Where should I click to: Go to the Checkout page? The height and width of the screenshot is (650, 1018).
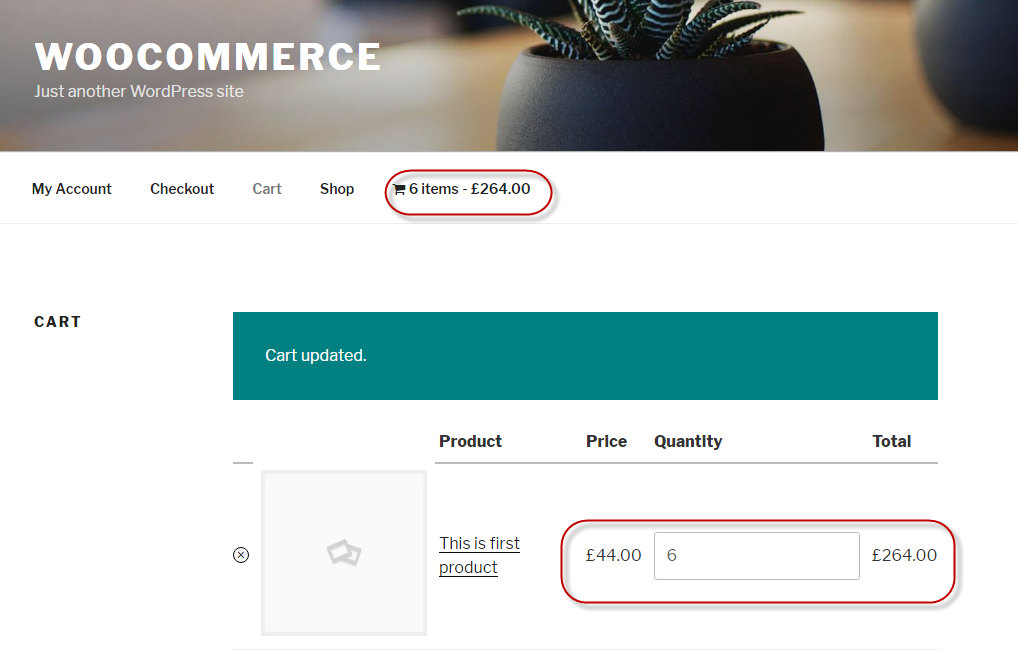(182, 189)
